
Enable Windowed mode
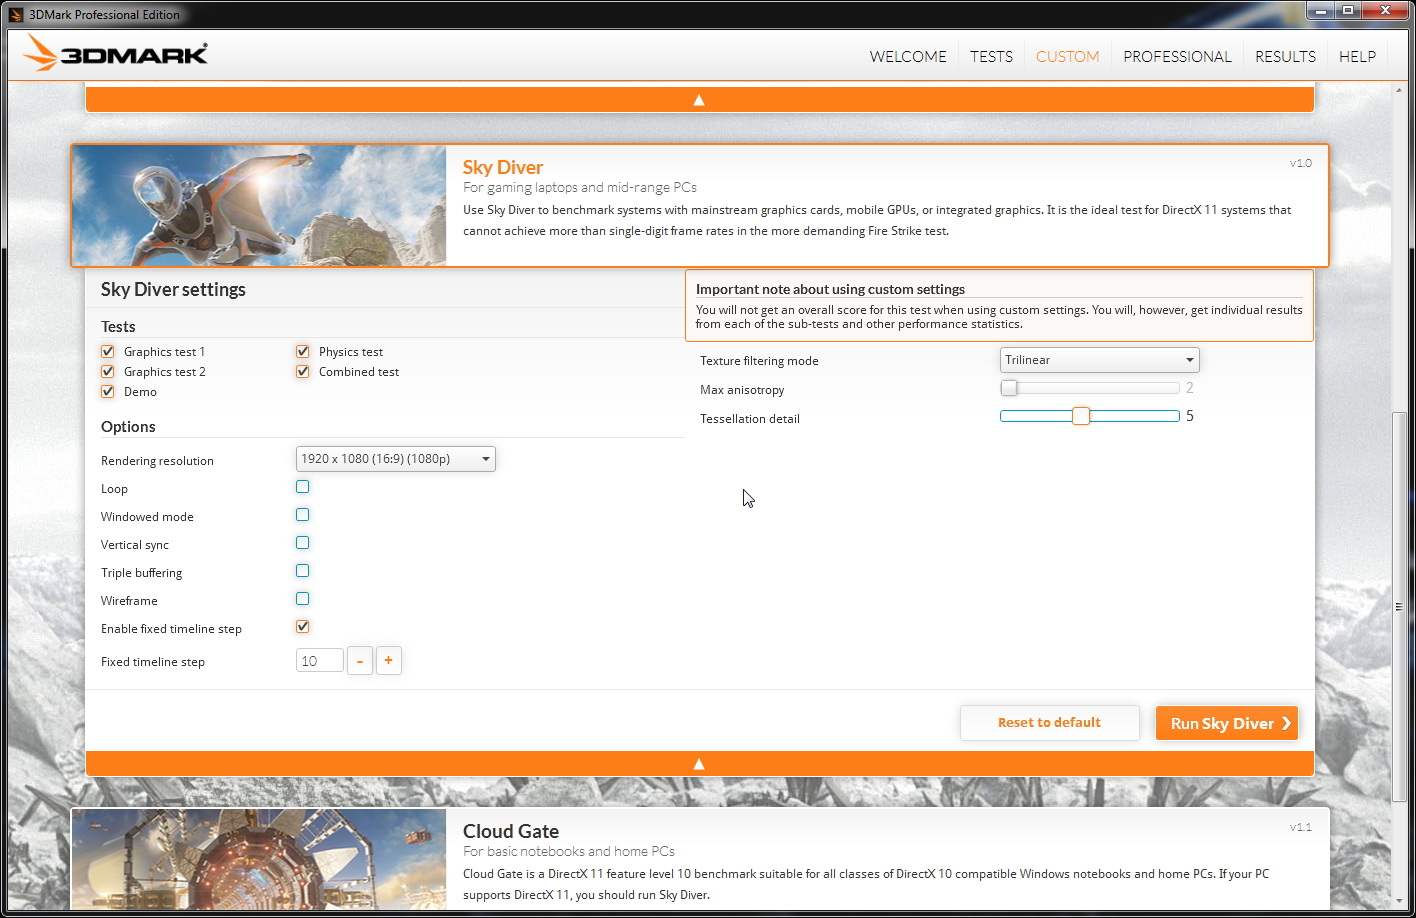pos(303,515)
